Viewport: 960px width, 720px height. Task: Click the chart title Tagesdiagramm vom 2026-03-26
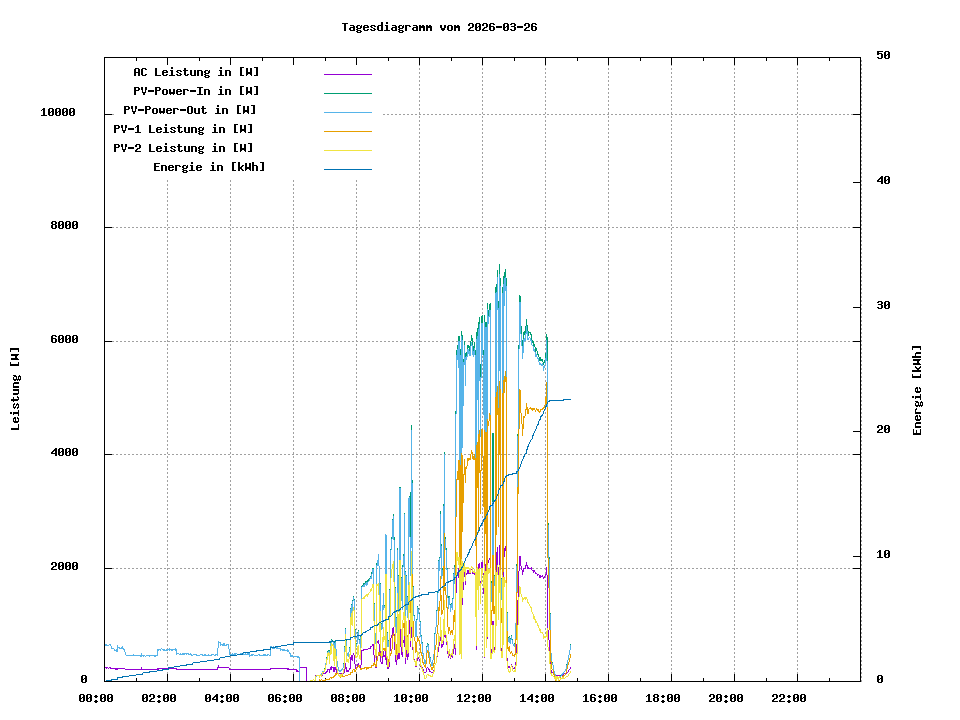(x=439, y=27)
